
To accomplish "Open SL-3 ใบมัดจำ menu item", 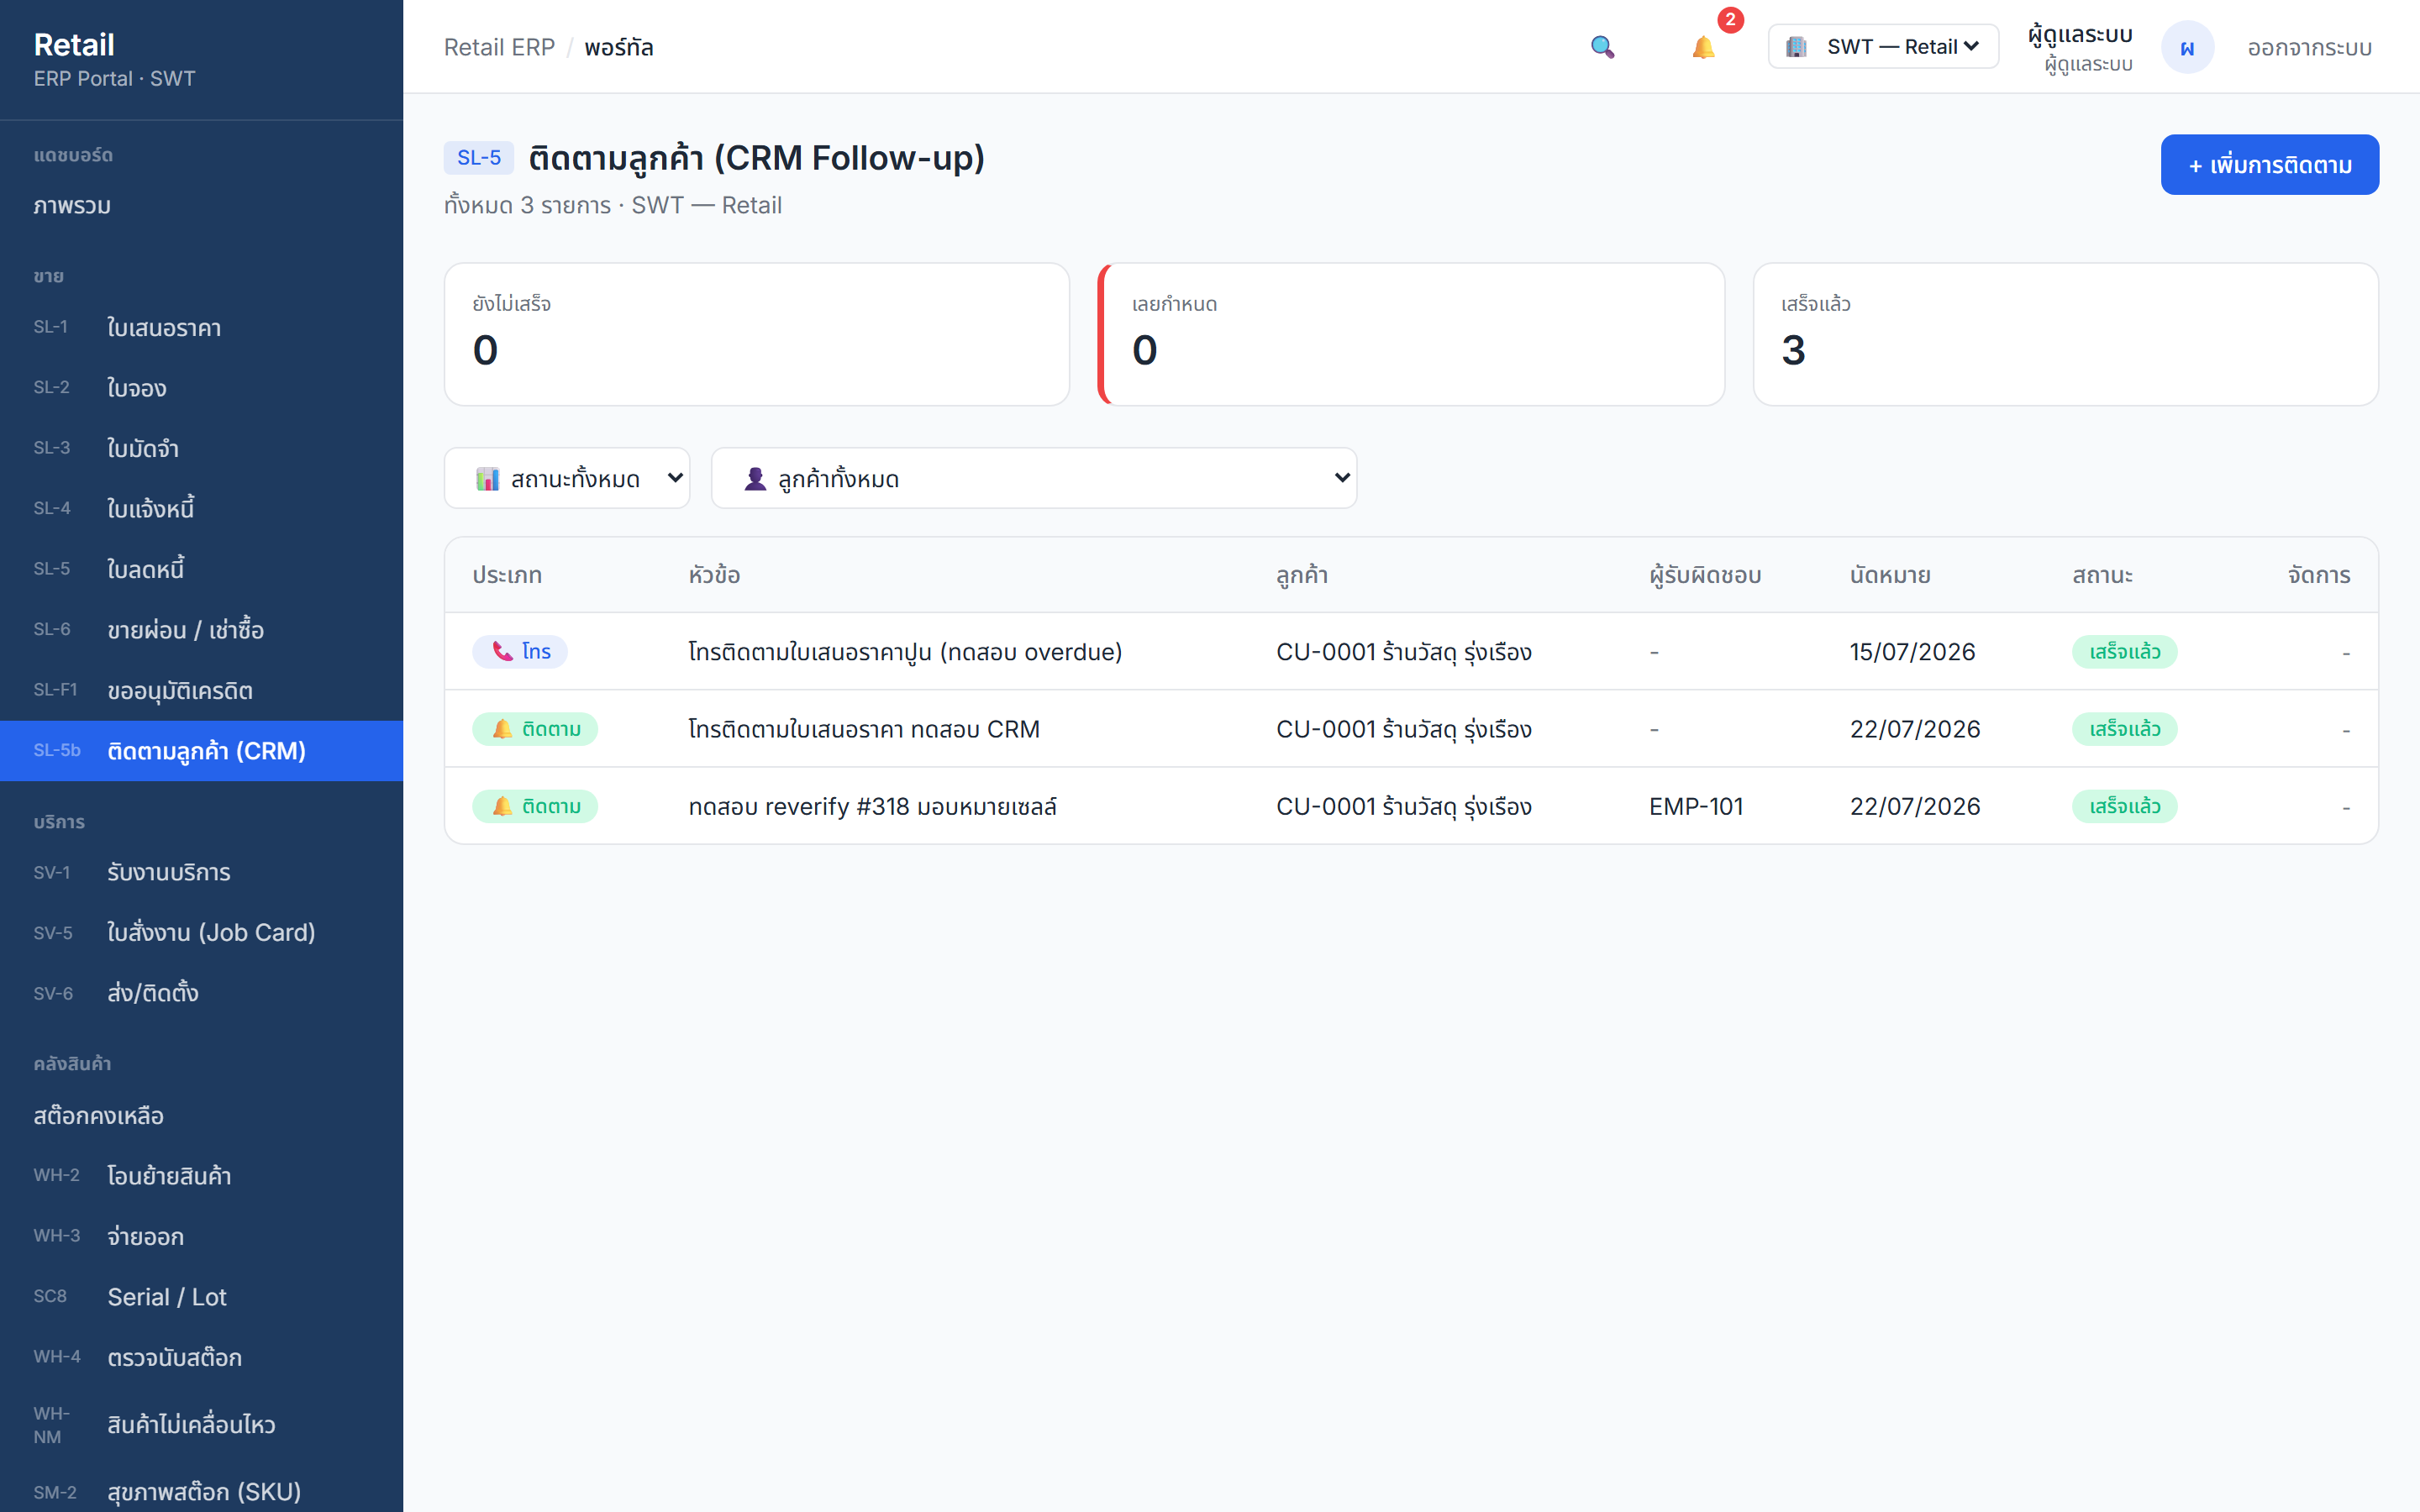I will 201,448.
